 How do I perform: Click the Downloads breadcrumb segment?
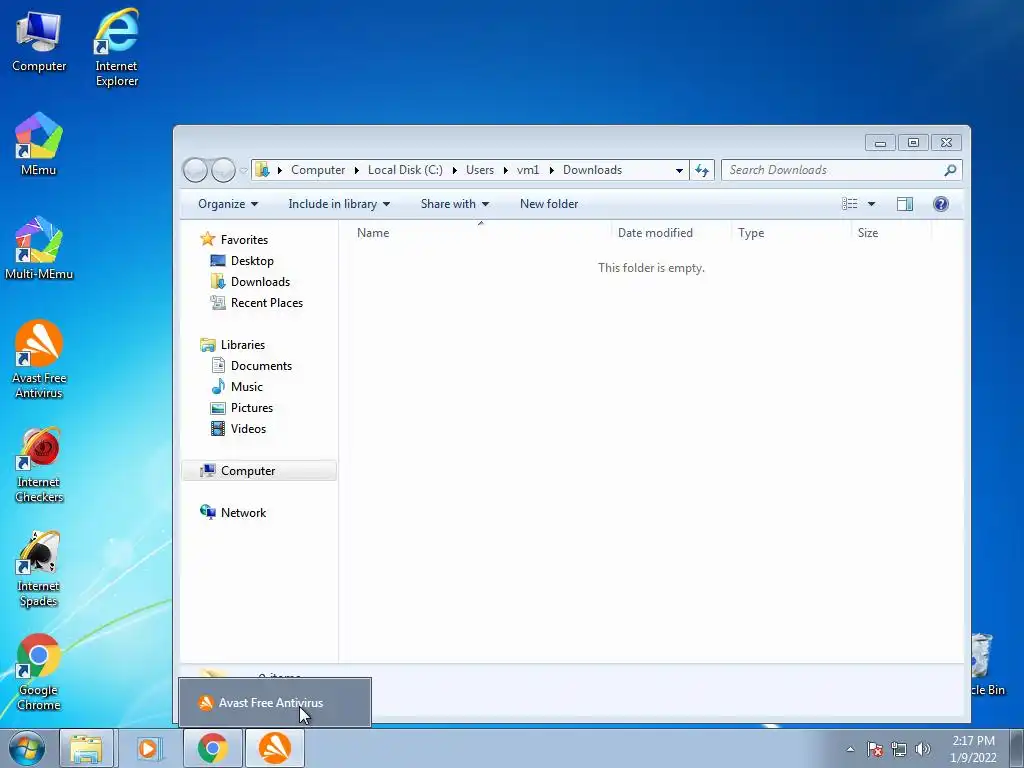[x=592, y=170]
